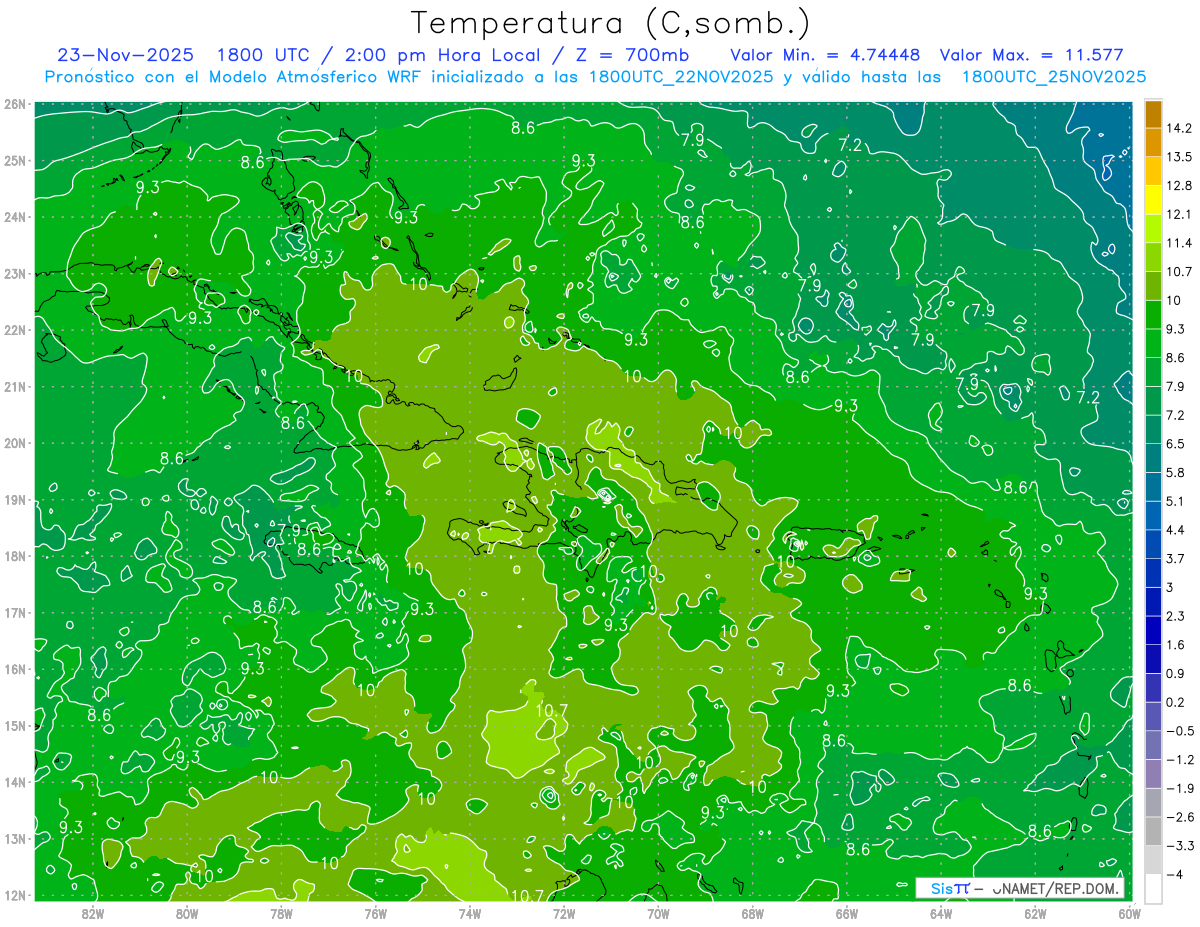The height and width of the screenshot is (927, 1200).
Task: Click latitude axis label "25N"
Action: [x=14, y=161]
